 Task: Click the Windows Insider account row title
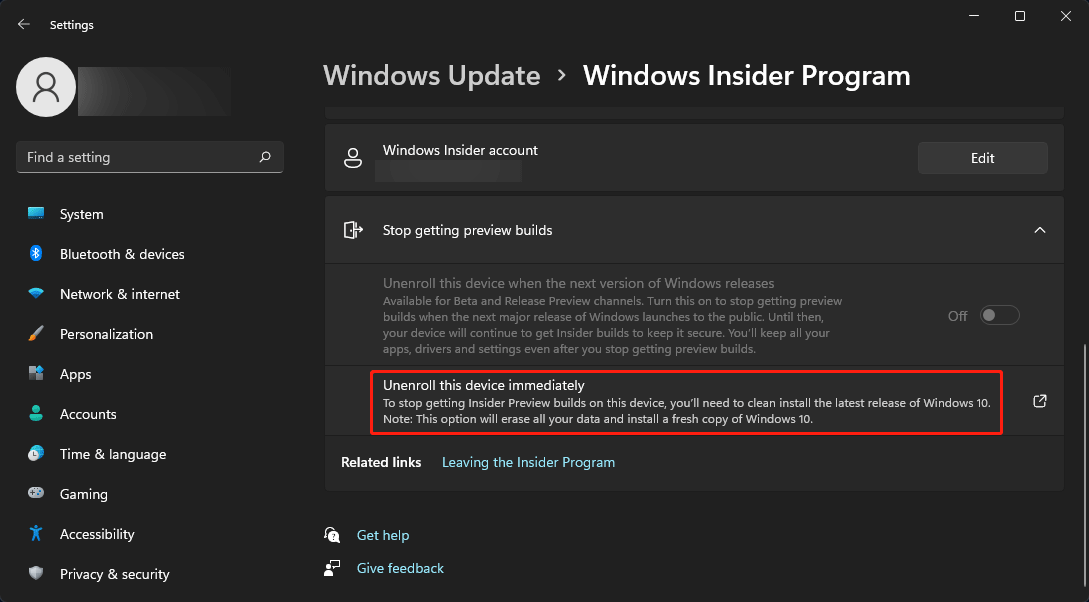(x=460, y=150)
